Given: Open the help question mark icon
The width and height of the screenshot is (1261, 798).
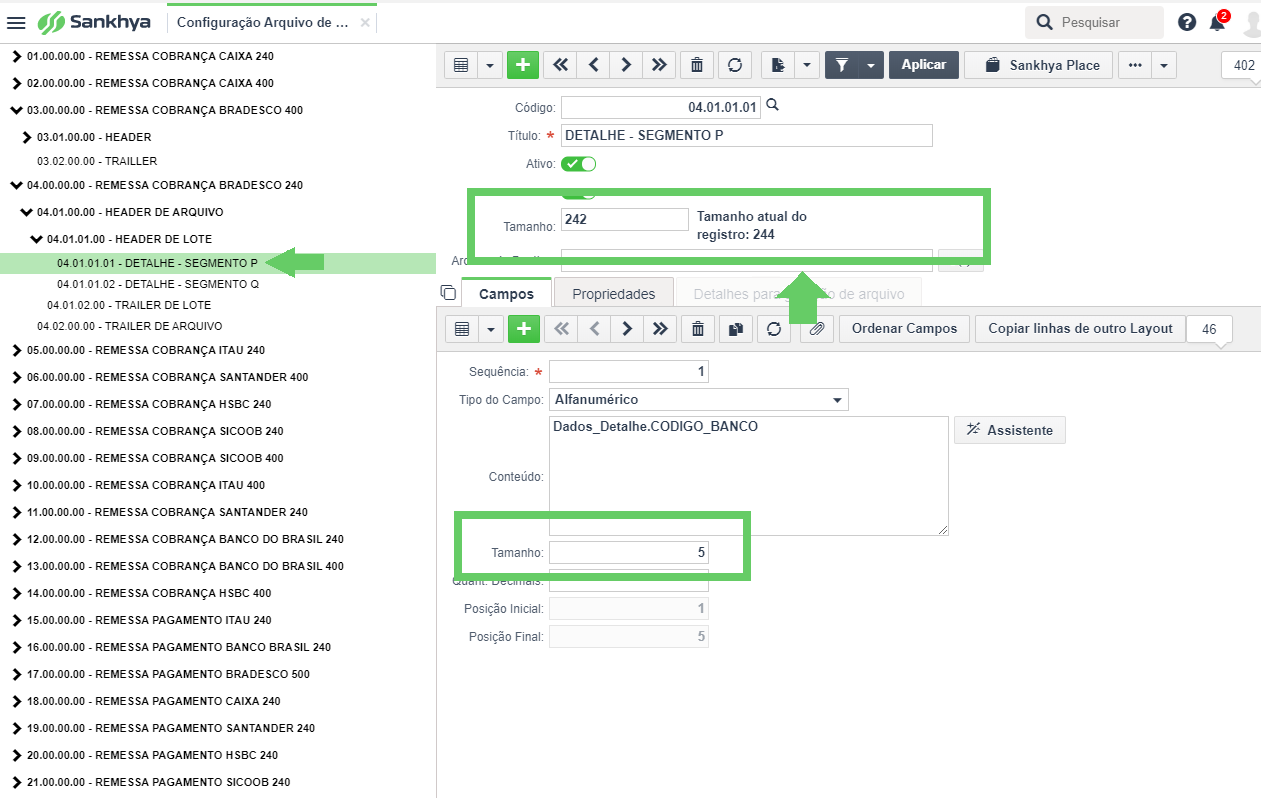Looking at the screenshot, I should (x=1187, y=22).
